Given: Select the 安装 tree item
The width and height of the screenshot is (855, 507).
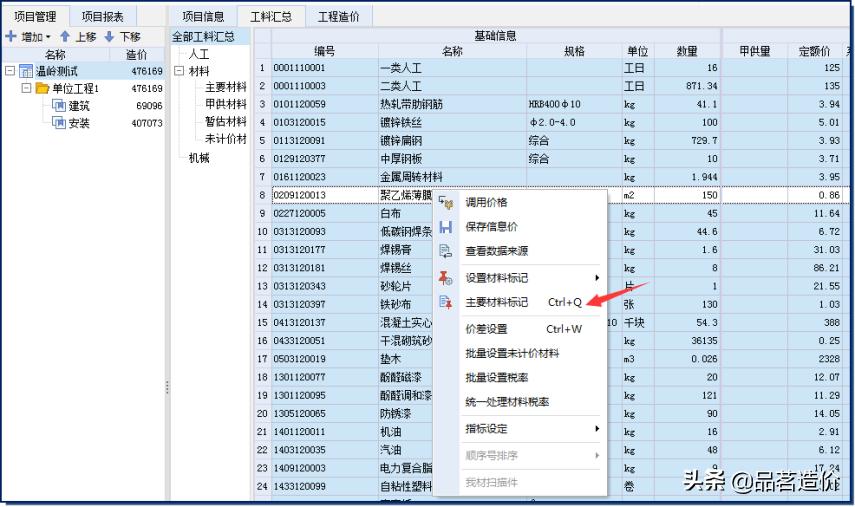Looking at the screenshot, I should click(x=79, y=123).
